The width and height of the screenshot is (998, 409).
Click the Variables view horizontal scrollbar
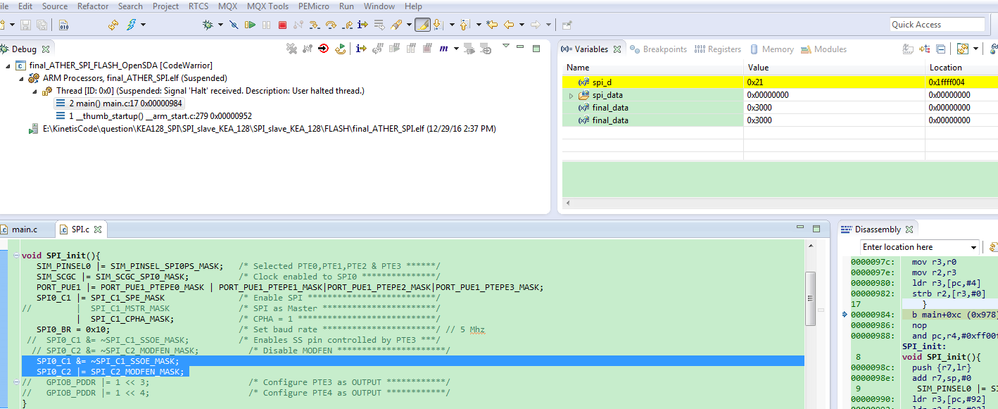tap(780, 203)
